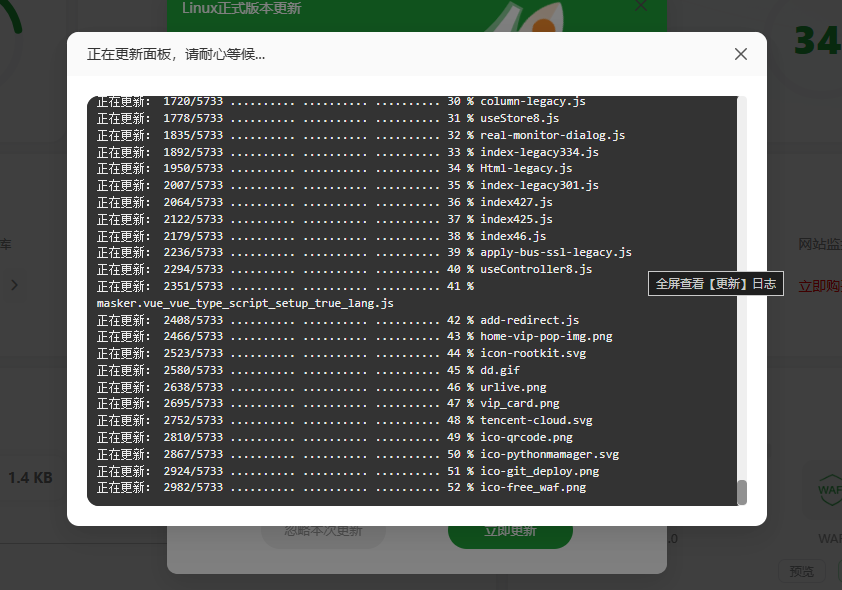Click log line tencent-cloud.svg
Image resolution: width=842 pixels, height=590 pixels.
344,420
